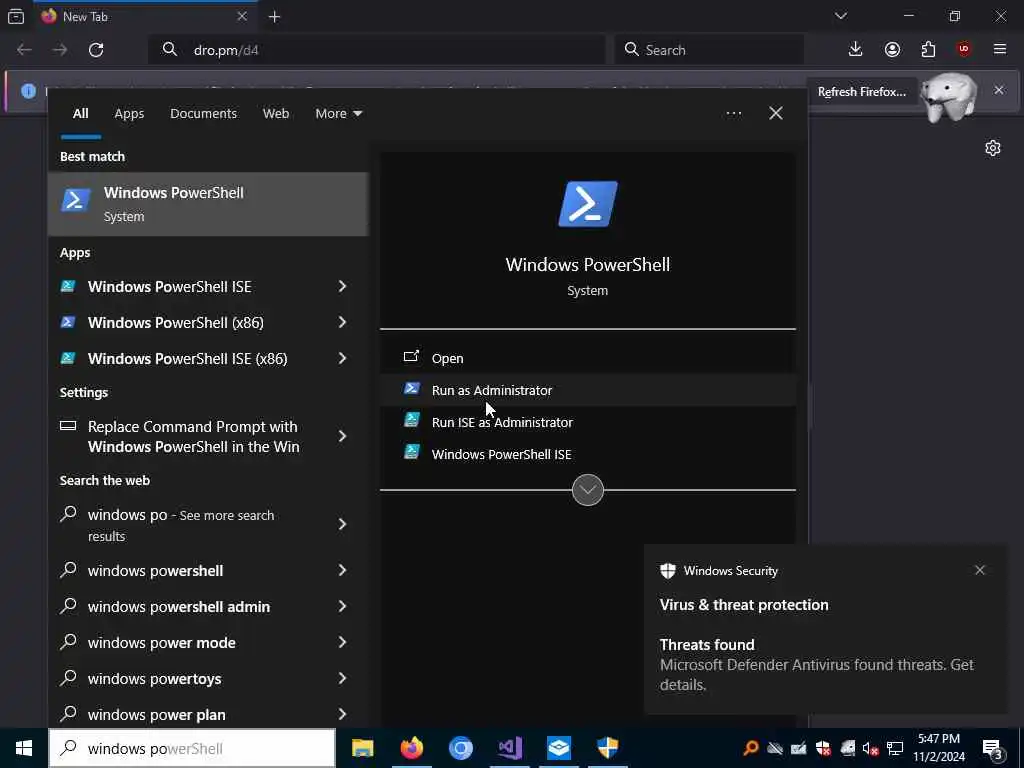
Task: Click Firefox forward arrow
Action: tap(60, 50)
